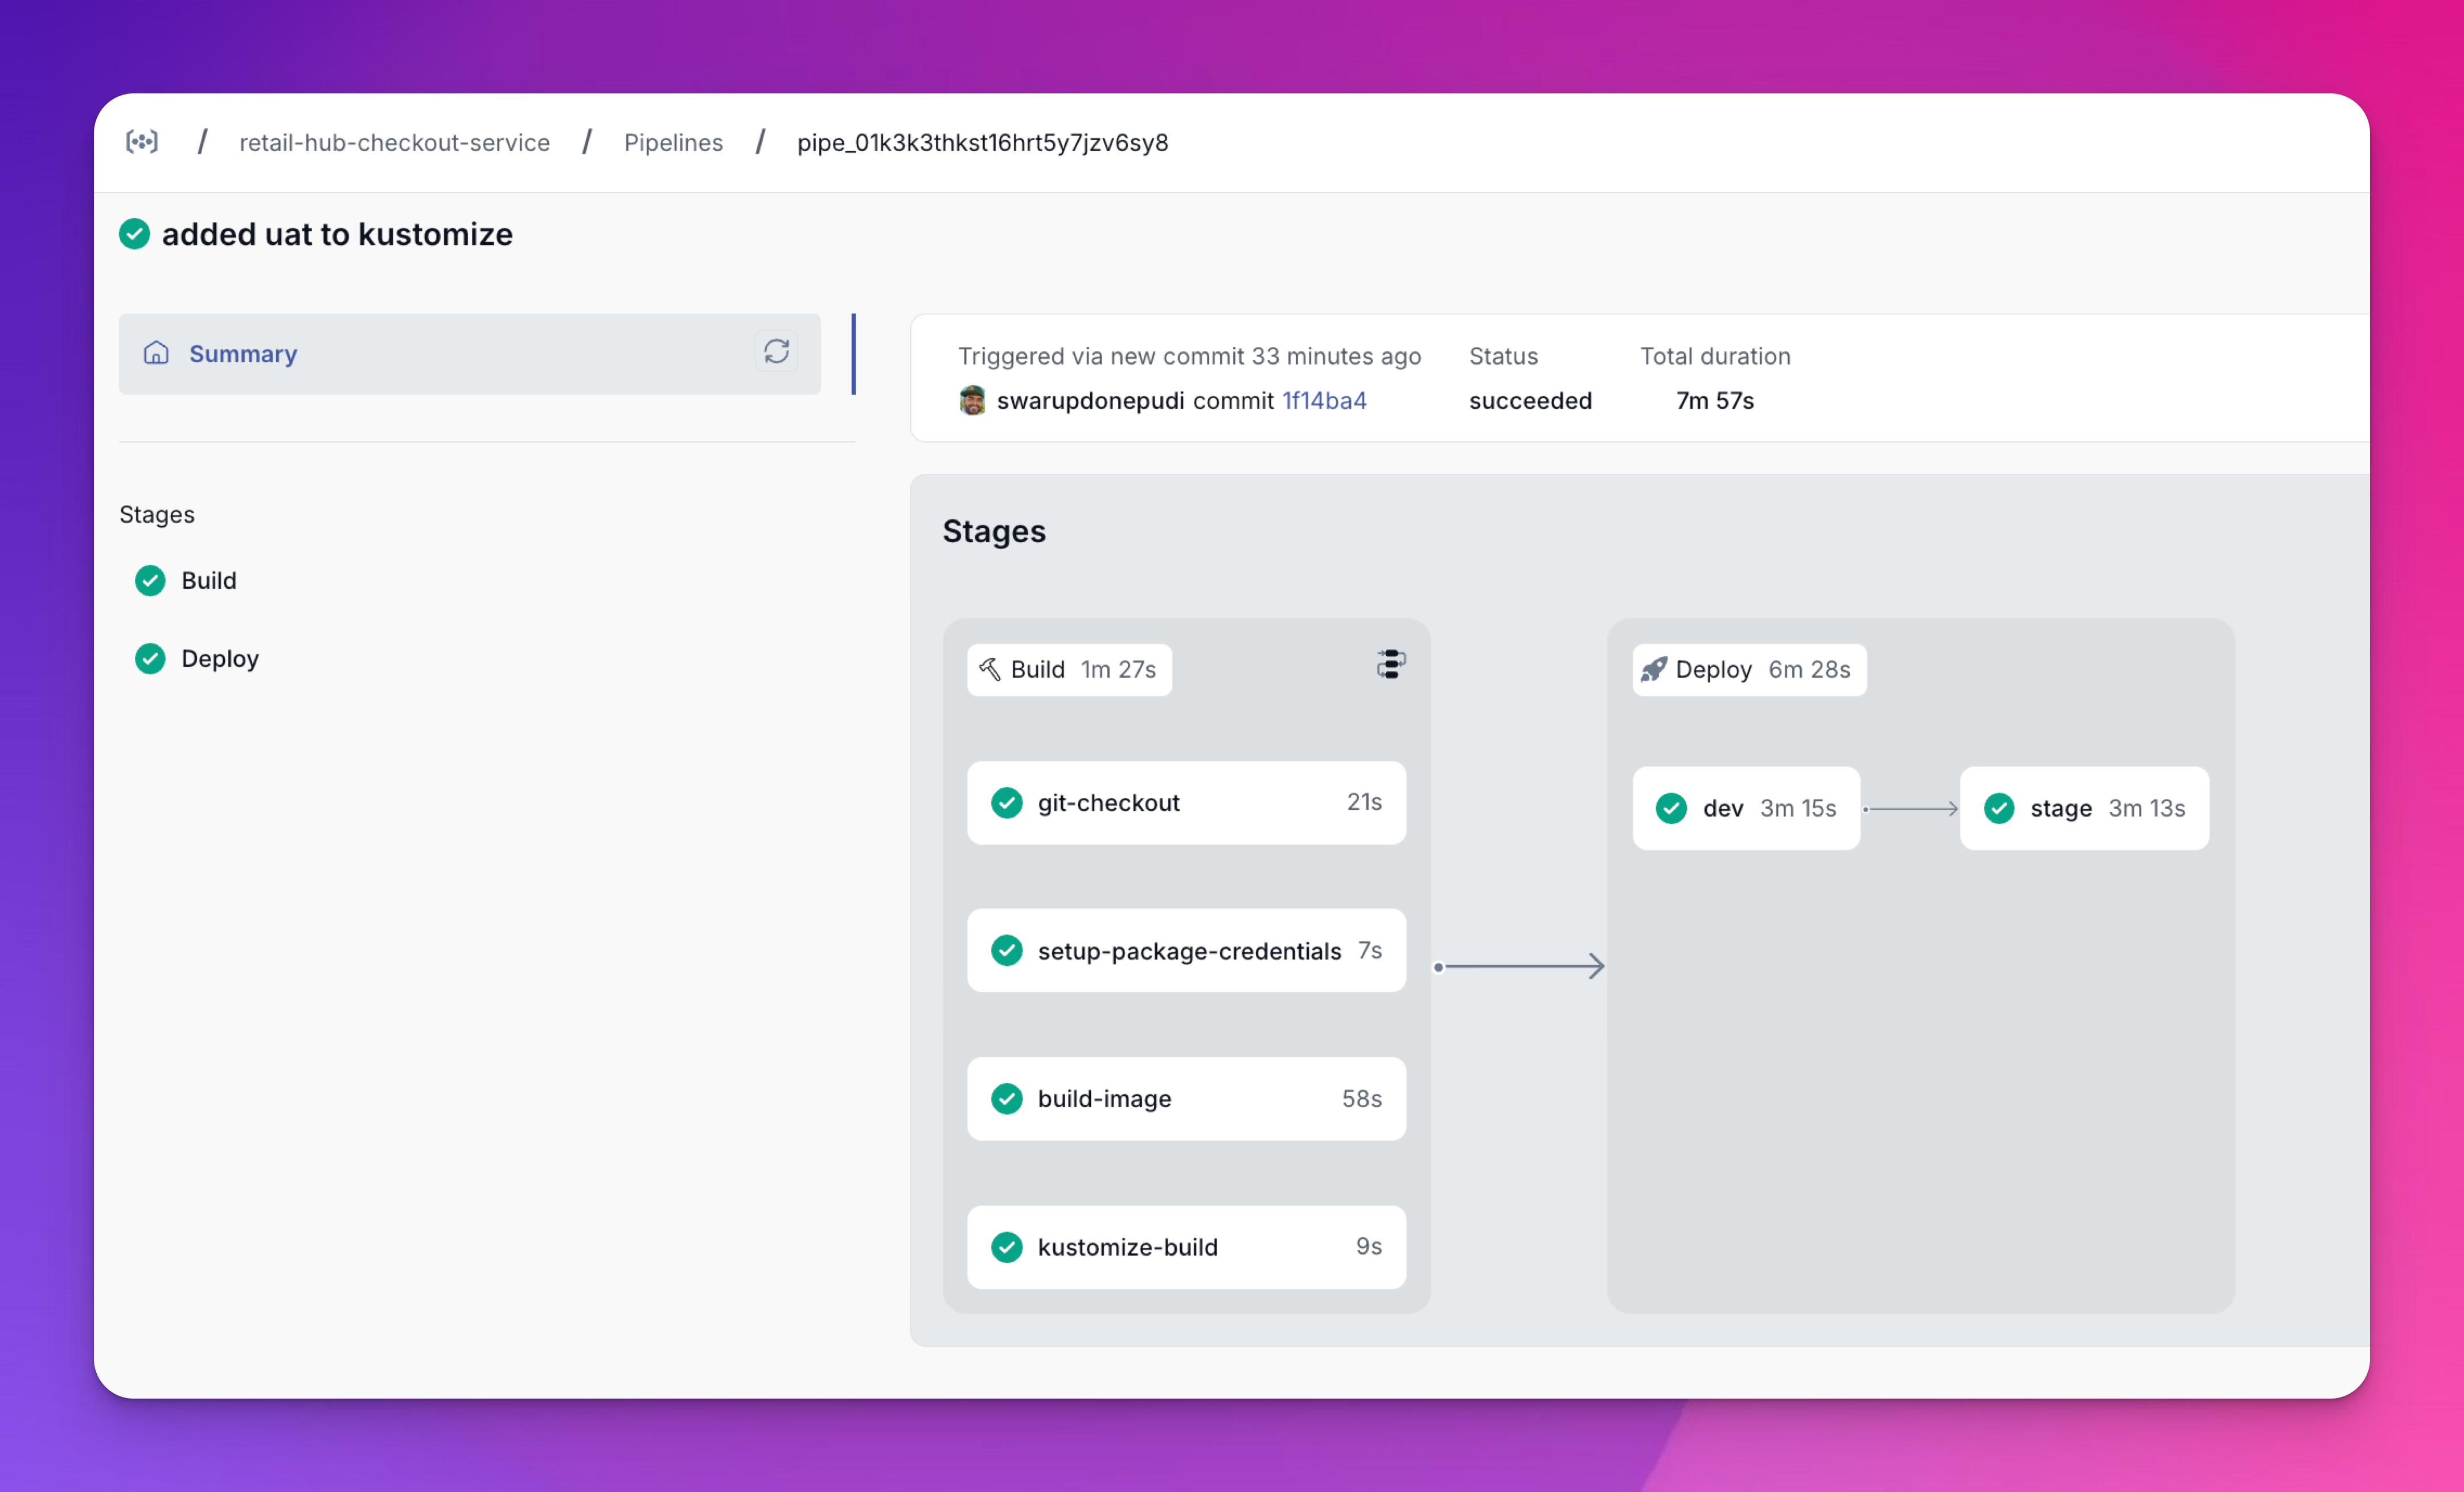Click the 'Total duration' label
The width and height of the screenshot is (2464, 1492).
[x=1715, y=356]
